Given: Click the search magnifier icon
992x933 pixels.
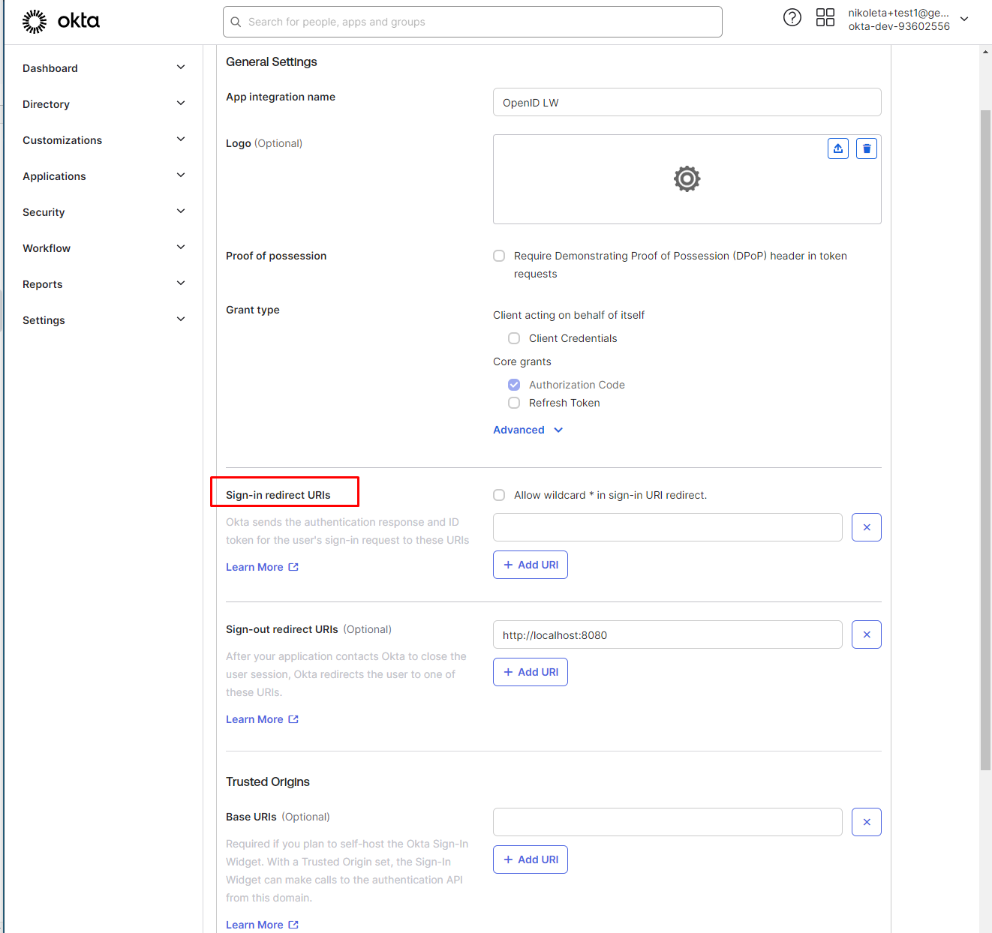Looking at the screenshot, I should (235, 22).
